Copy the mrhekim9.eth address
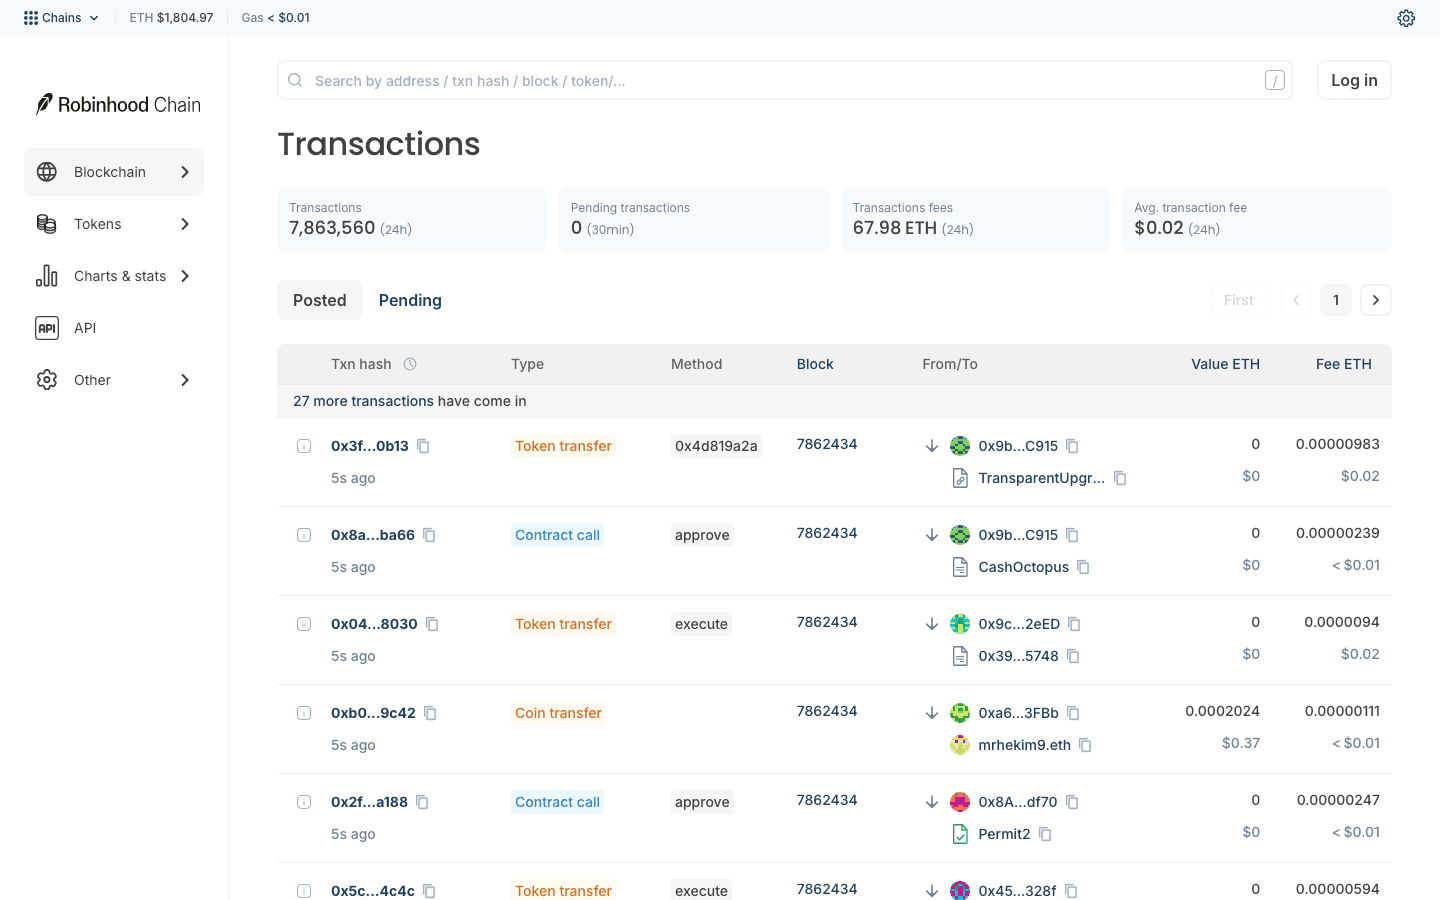This screenshot has height=900, width=1440. [1085, 745]
